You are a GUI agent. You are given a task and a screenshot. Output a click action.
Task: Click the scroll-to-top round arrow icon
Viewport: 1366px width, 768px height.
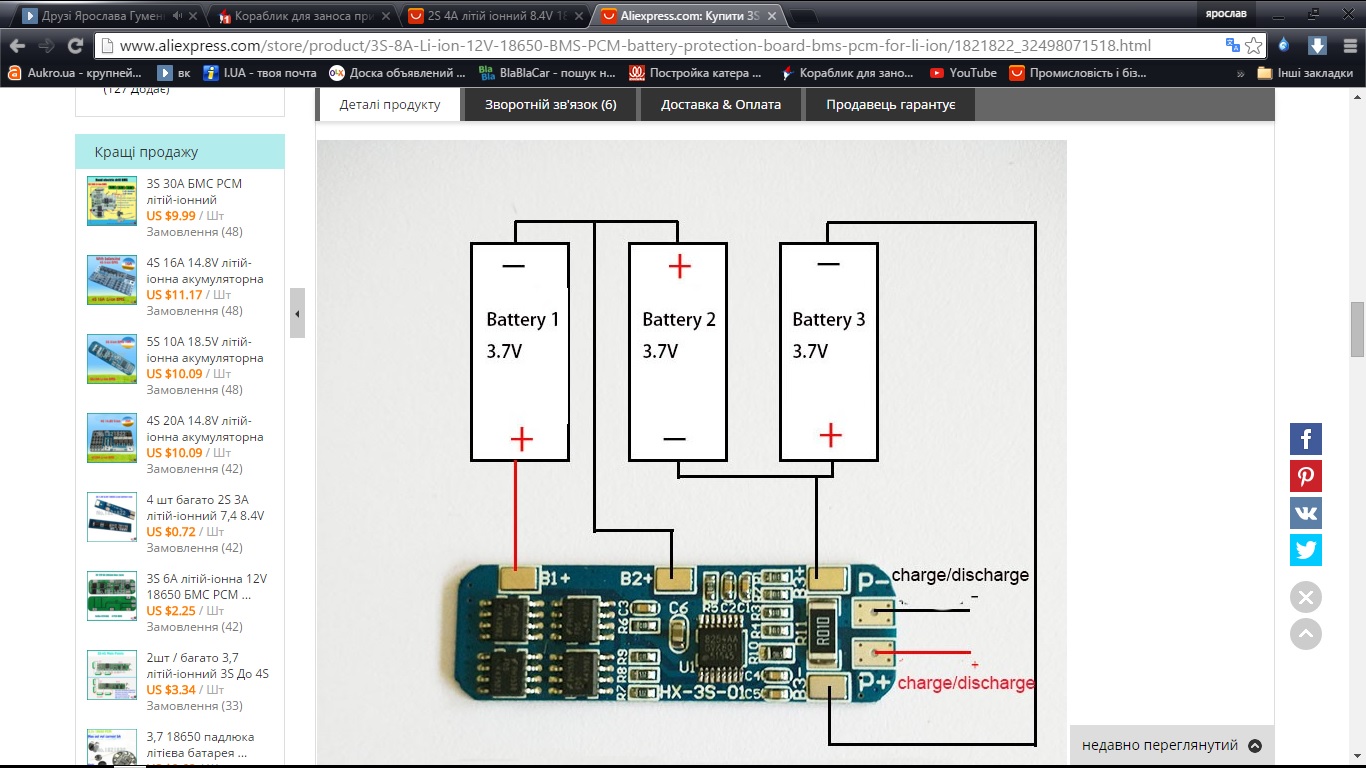1305,634
